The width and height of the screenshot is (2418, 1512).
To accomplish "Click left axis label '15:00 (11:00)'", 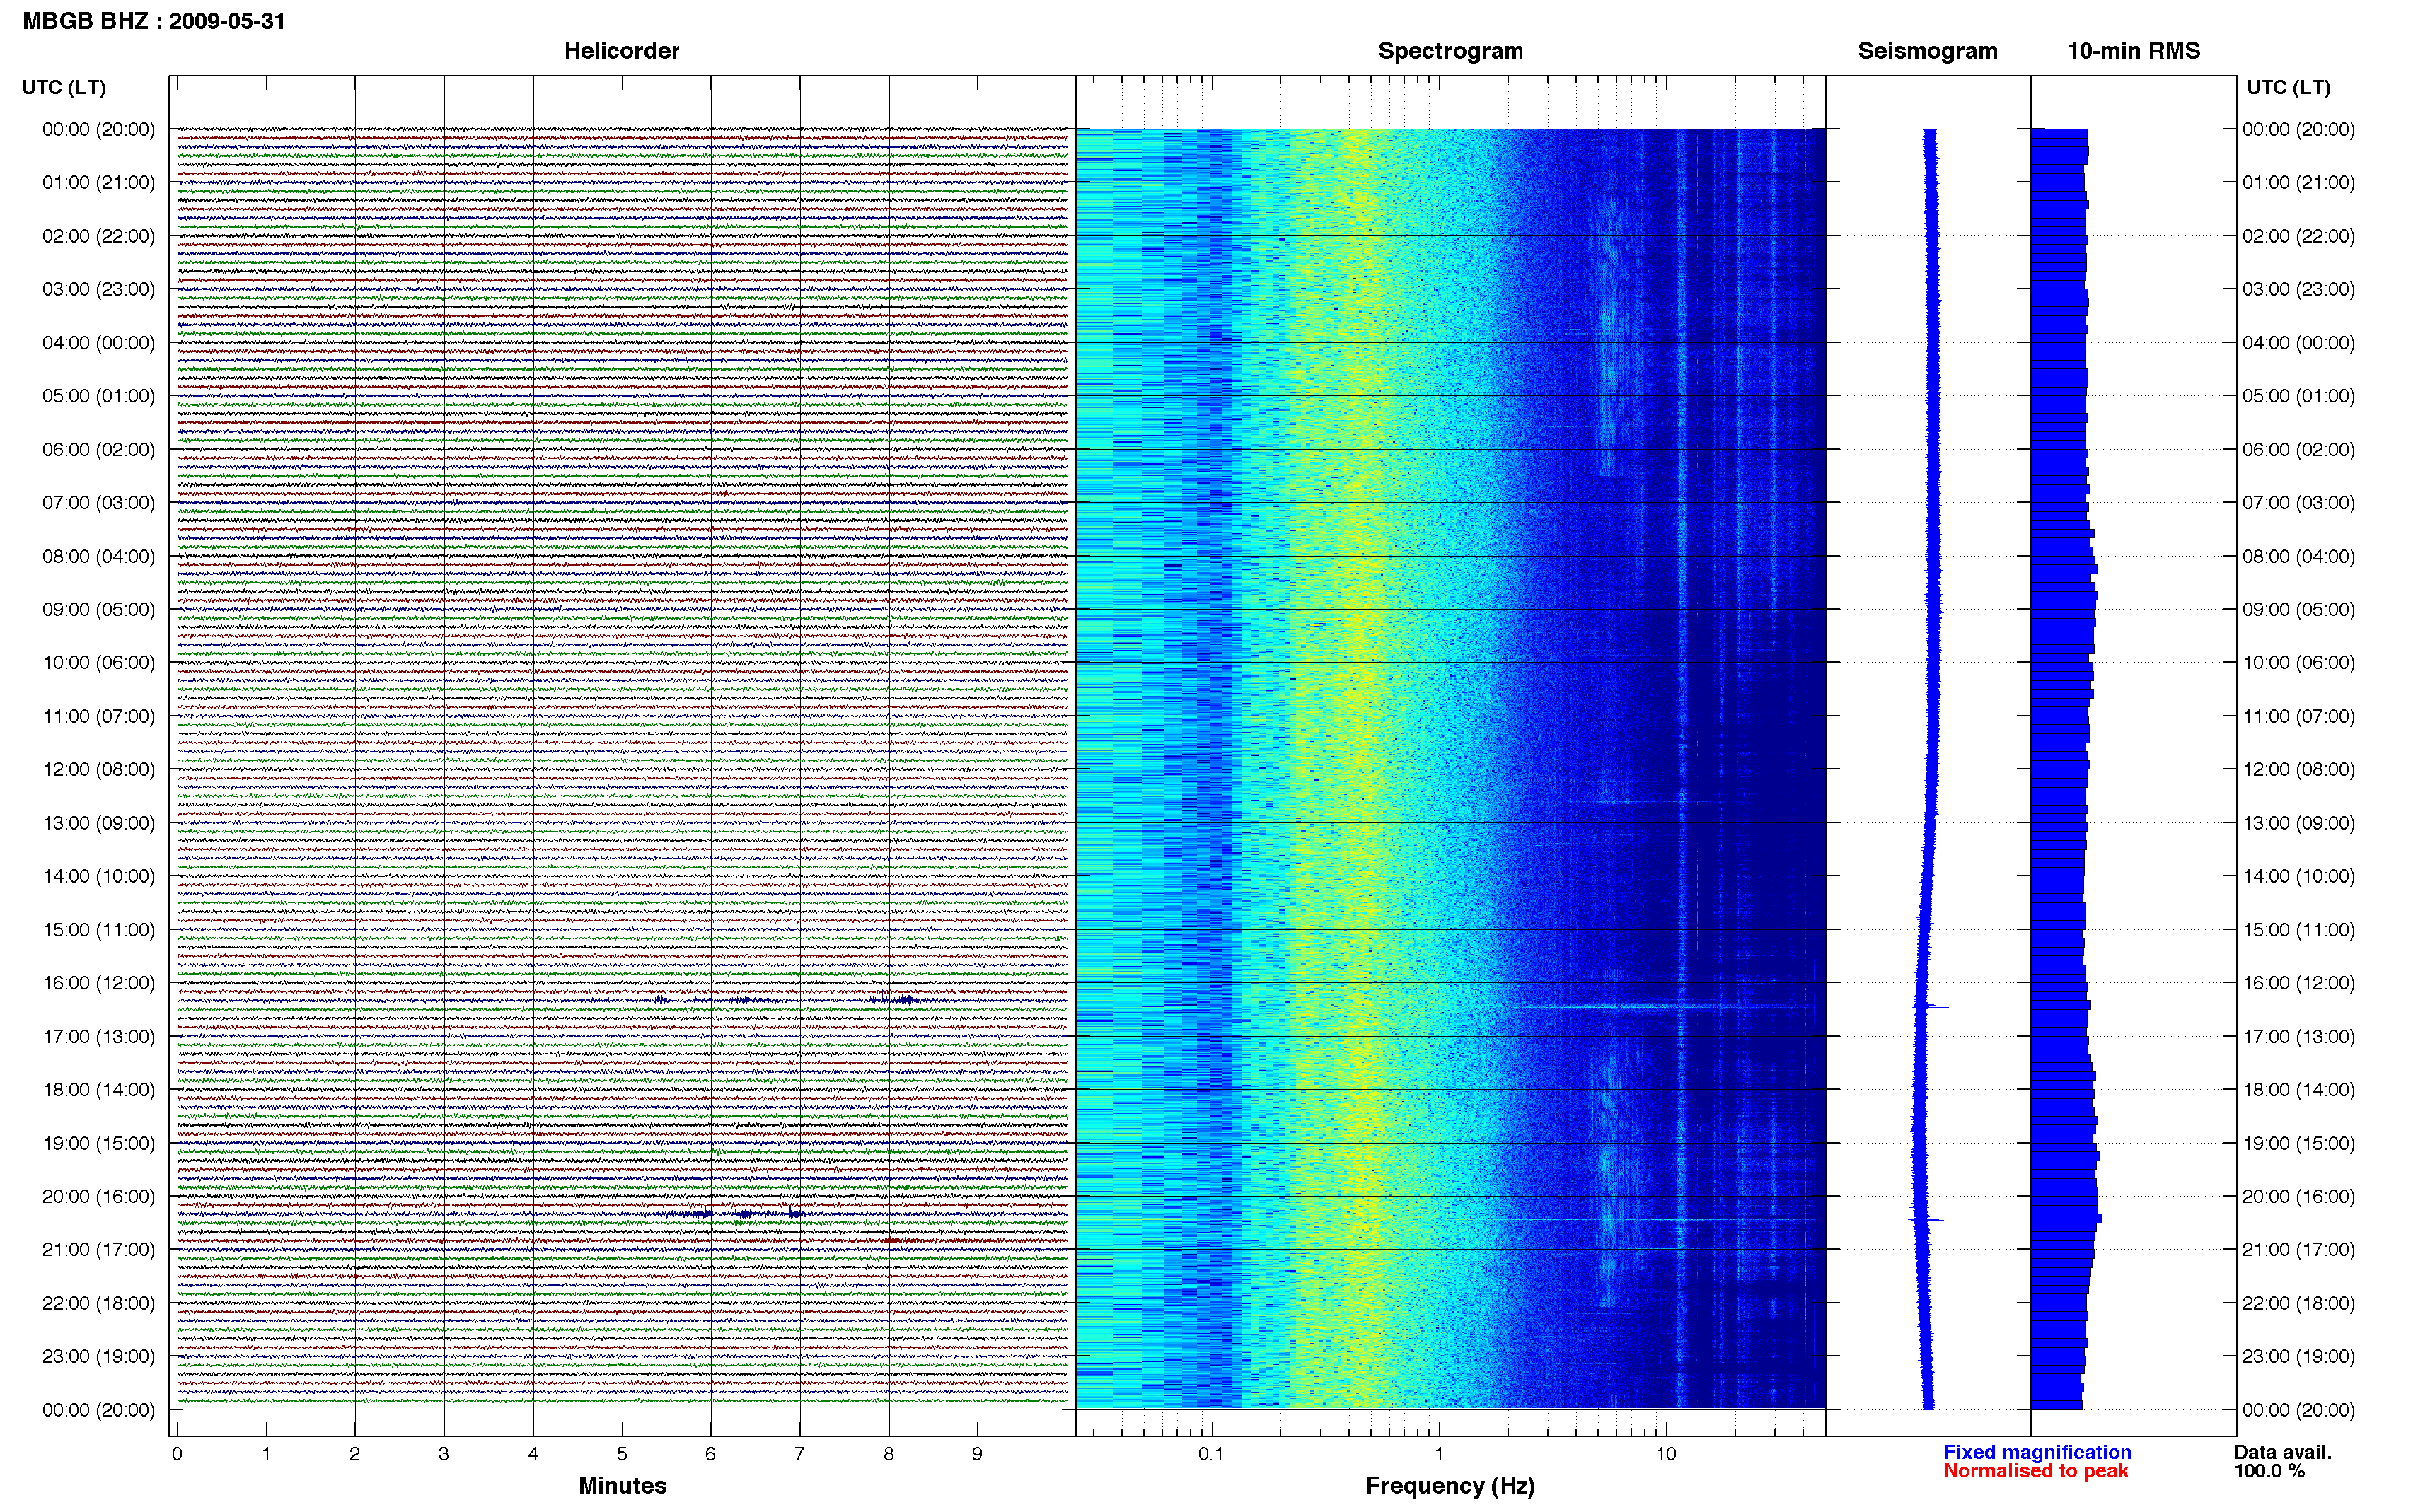I will (98, 929).
